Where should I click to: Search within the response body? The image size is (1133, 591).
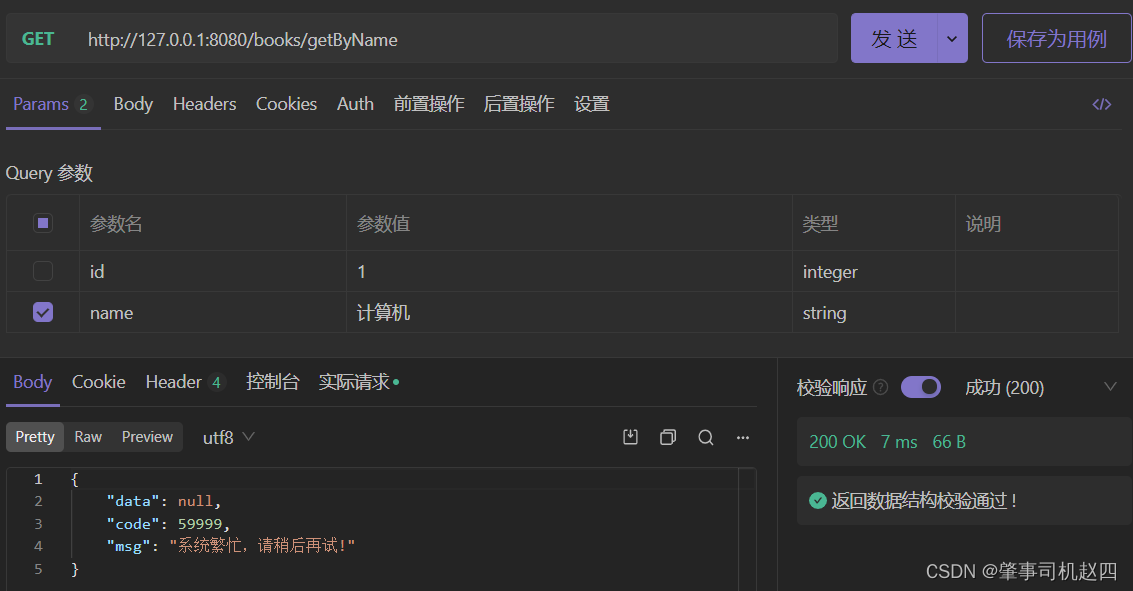706,437
